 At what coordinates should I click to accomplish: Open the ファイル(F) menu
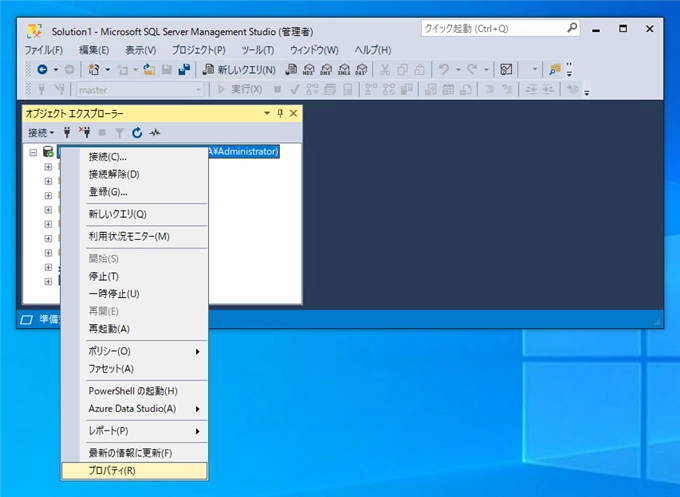point(43,50)
